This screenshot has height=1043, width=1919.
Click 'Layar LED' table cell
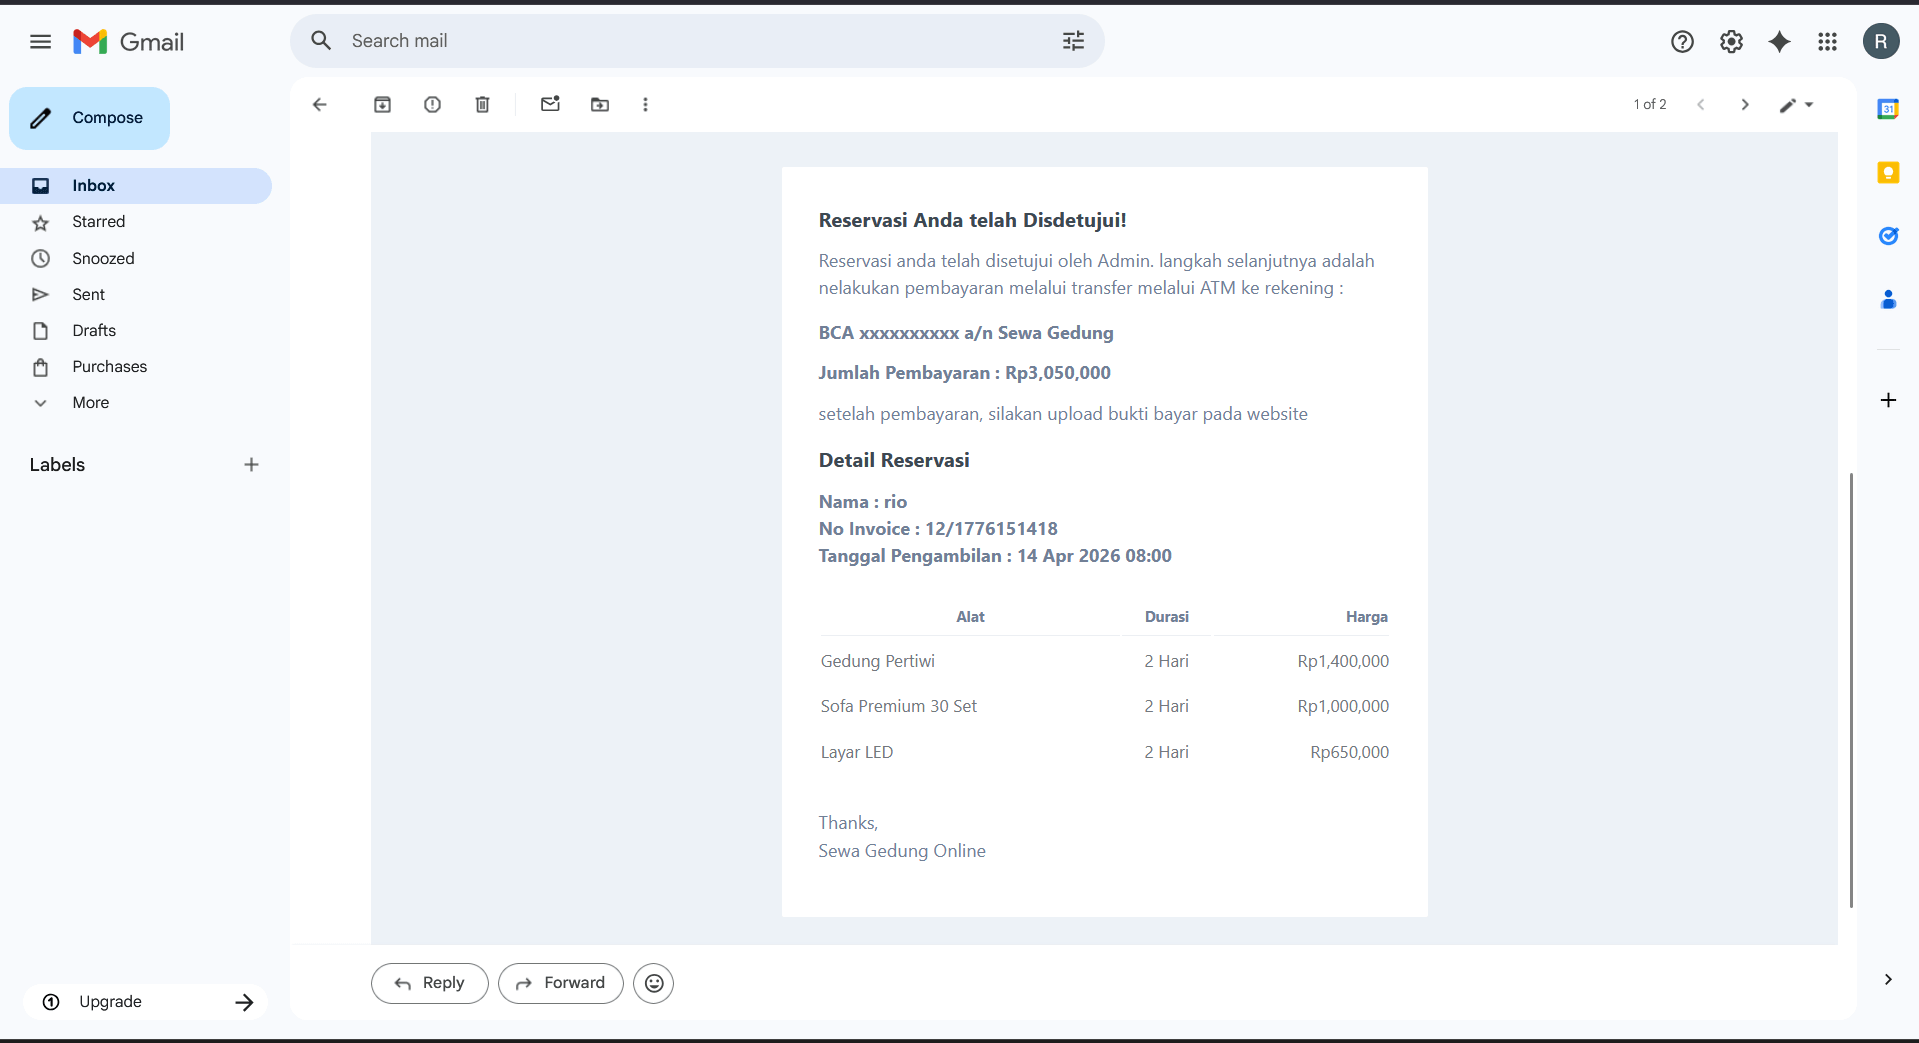coord(857,752)
